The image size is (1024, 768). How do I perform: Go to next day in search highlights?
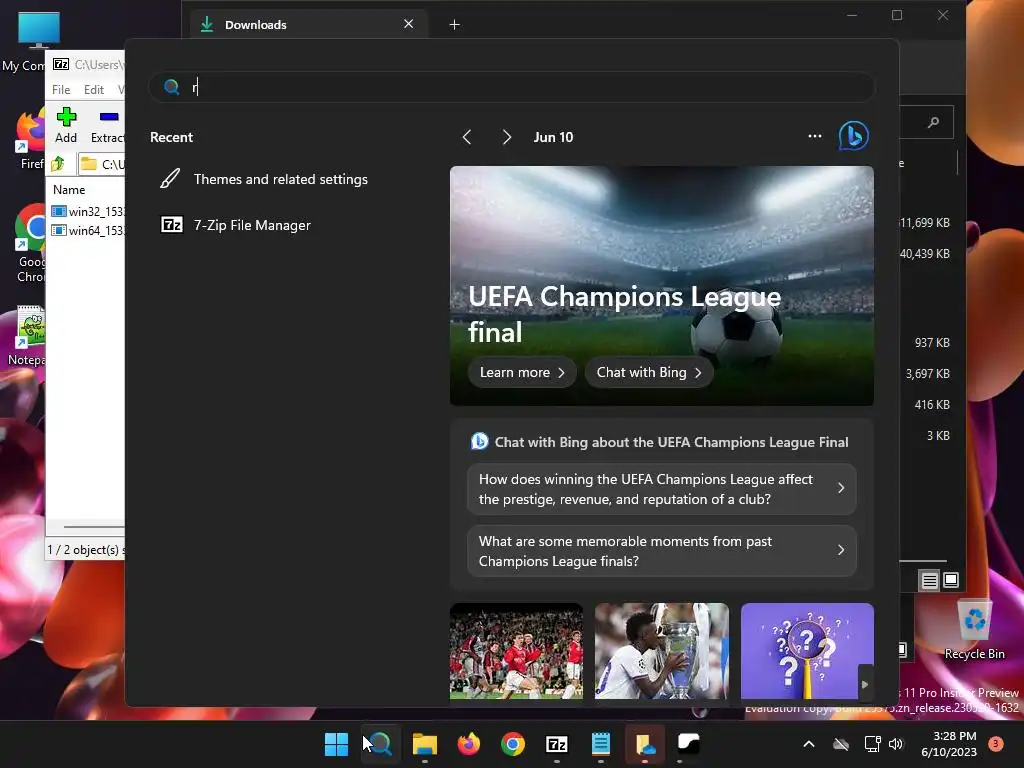(x=507, y=137)
